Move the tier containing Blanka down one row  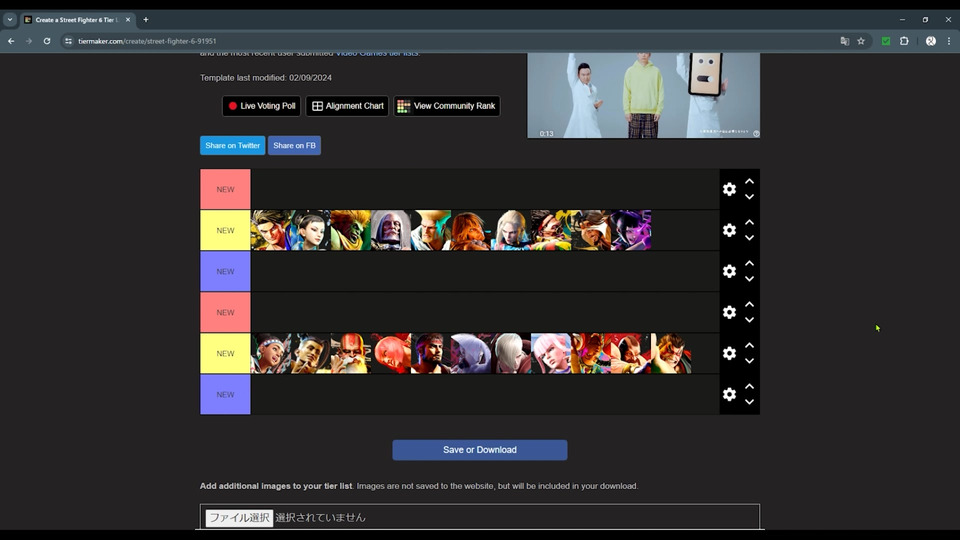pyautogui.click(x=749, y=238)
